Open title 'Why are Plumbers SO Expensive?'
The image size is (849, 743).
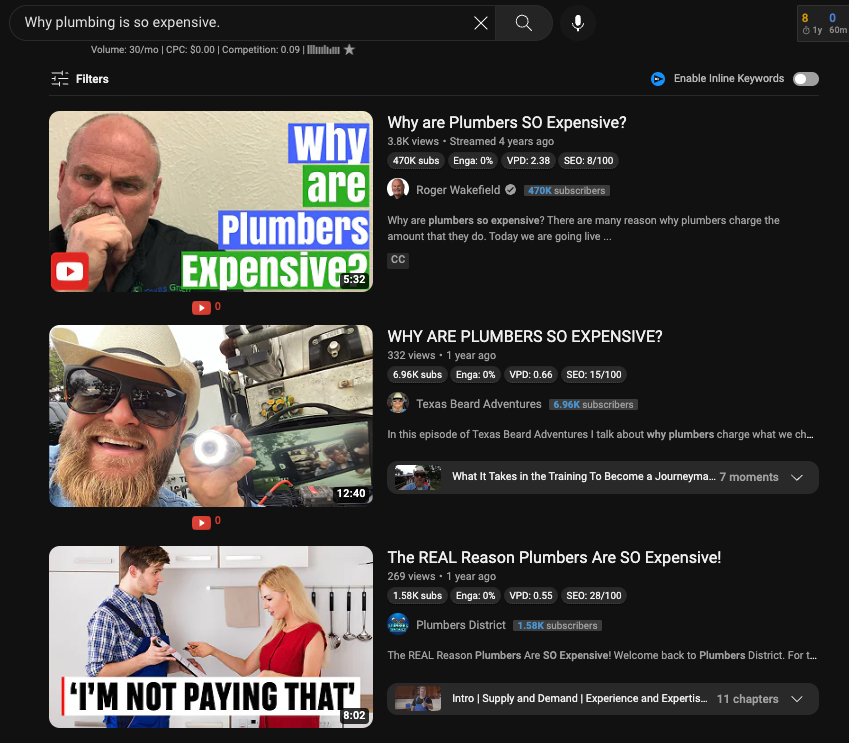[x=507, y=122]
